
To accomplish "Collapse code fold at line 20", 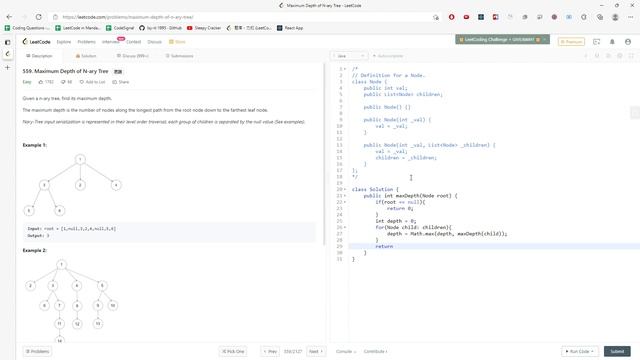I will pyautogui.click(x=345, y=189).
